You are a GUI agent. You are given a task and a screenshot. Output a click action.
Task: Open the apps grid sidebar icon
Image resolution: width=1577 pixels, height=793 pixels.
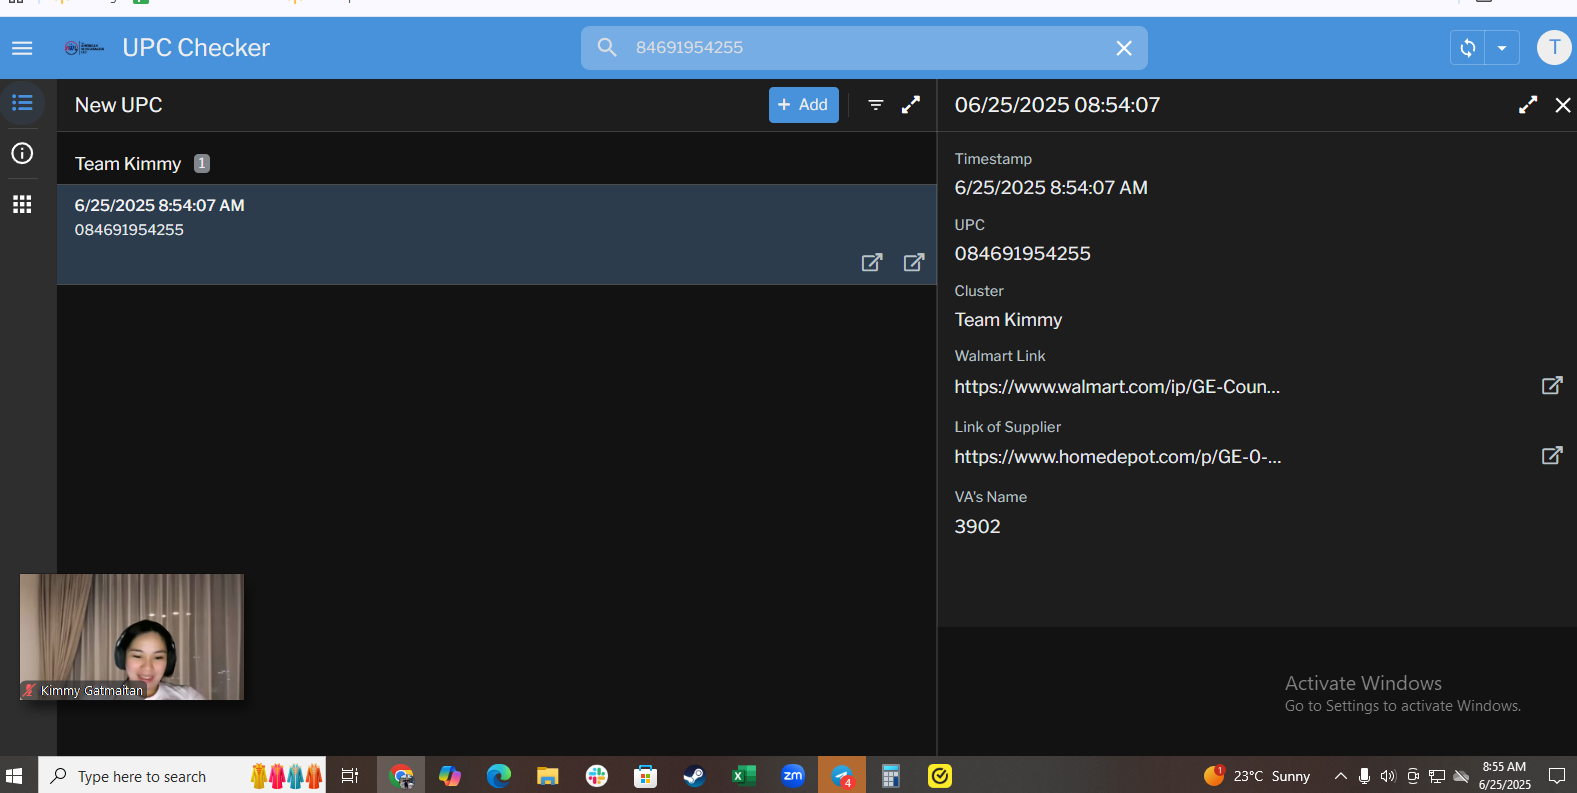[22, 204]
